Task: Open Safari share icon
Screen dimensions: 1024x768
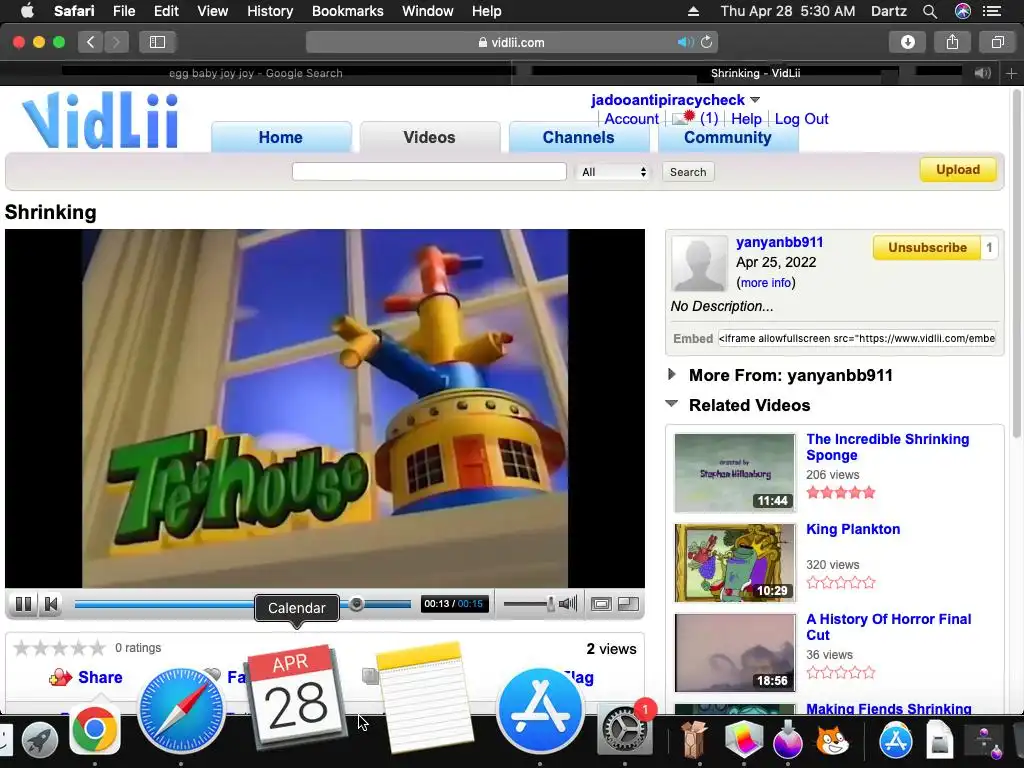Action: (952, 42)
